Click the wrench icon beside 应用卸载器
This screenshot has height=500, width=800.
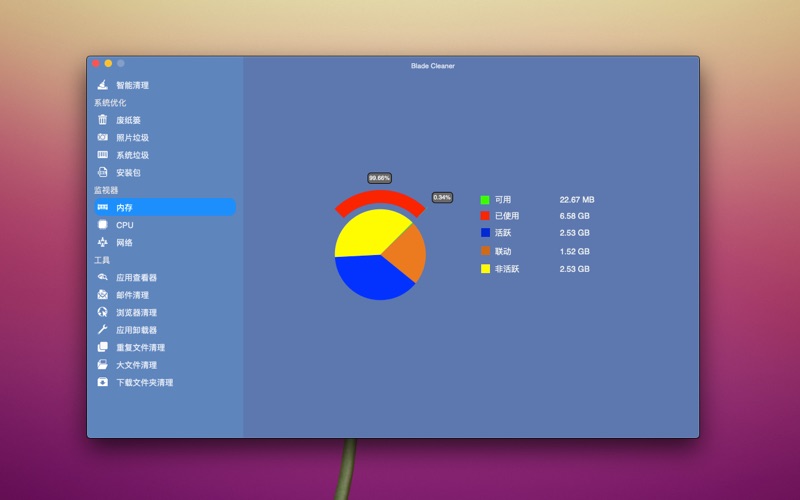pos(103,330)
